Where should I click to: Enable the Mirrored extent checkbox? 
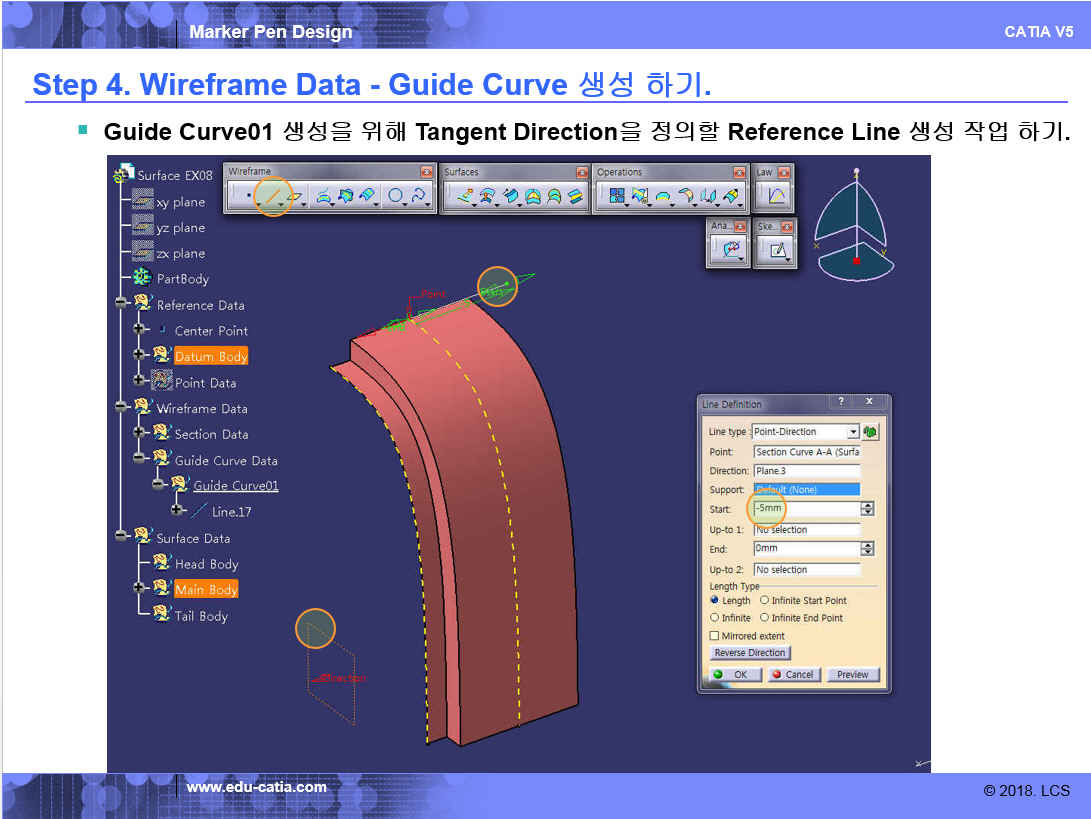click(x=714, y=636)
